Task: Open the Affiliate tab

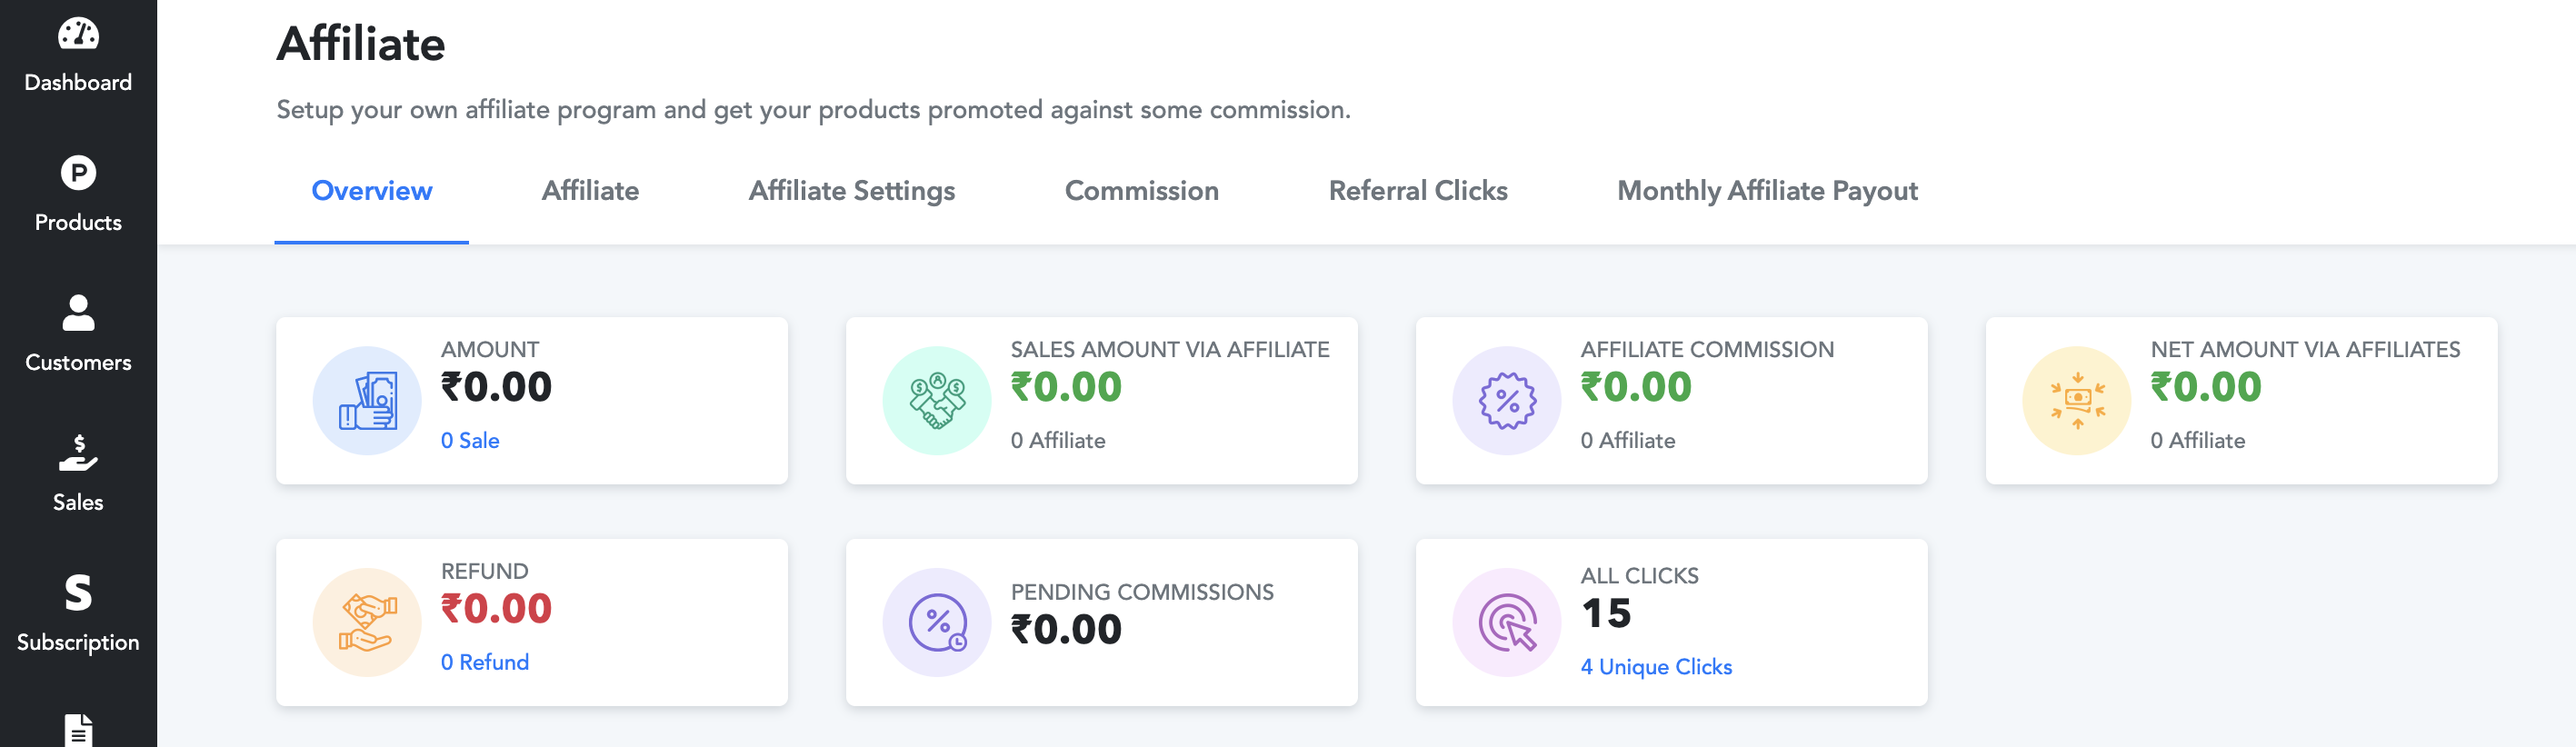Action: point(591,191)
